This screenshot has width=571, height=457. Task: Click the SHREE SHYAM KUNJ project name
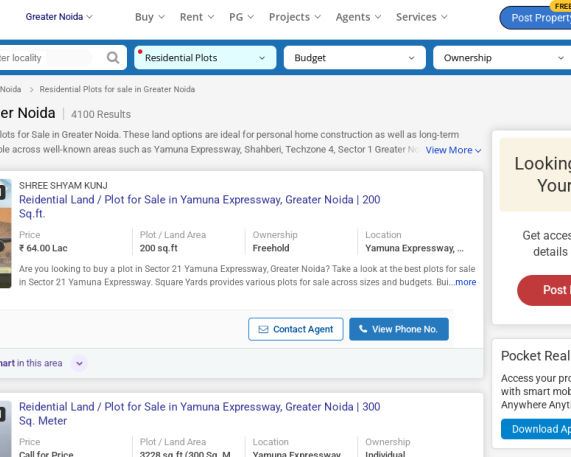coord(63,185)
